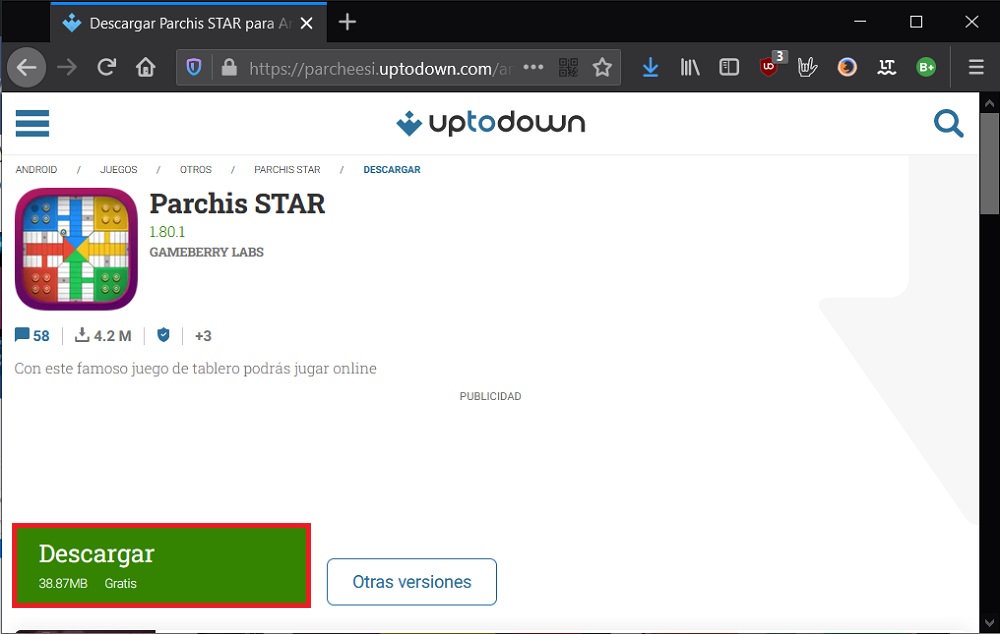Open a new browser tab
The width and height of the screenshot is (1000, 634).
[347, 22]
